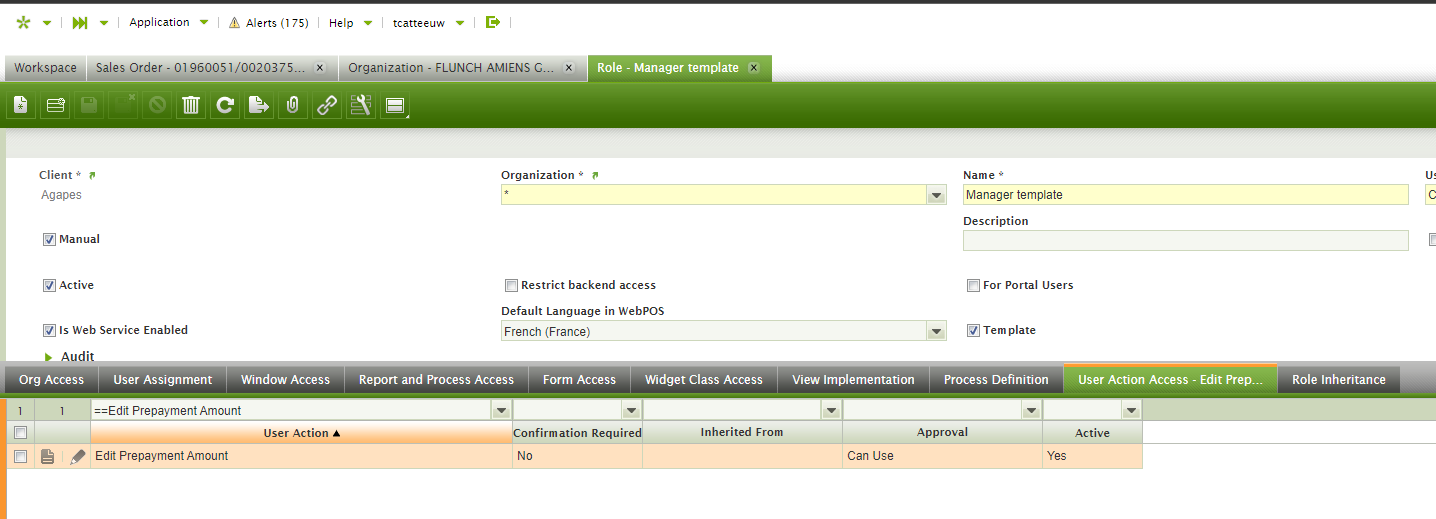
Task: Open the Form Access subtab
Action: 579,380
